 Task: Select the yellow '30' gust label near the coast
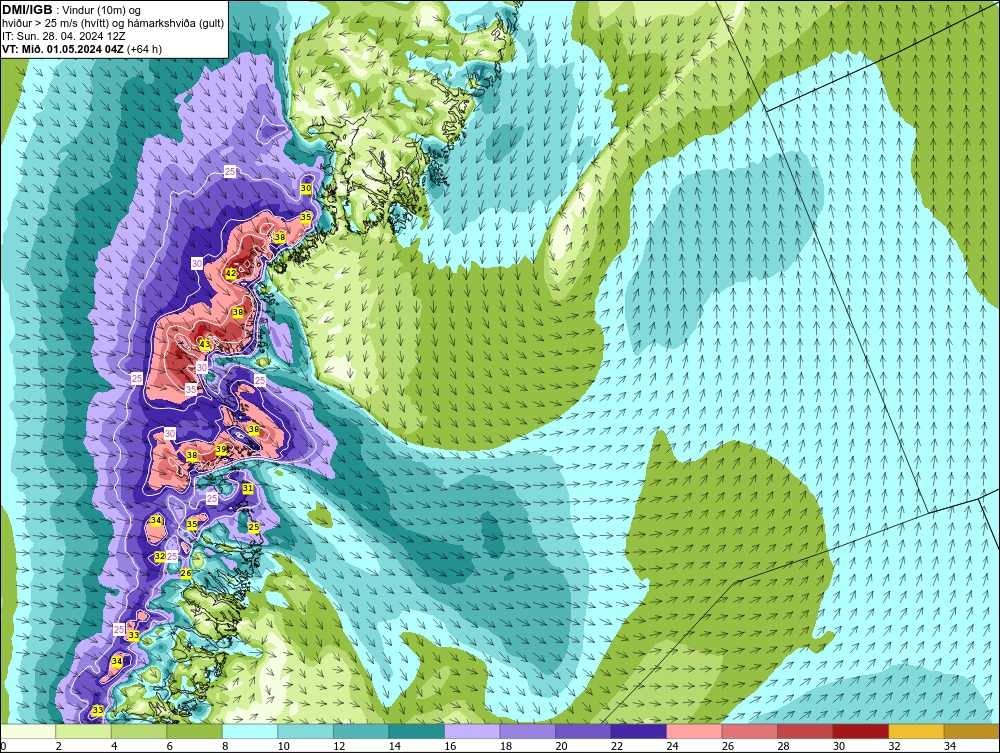pos(306,188)
